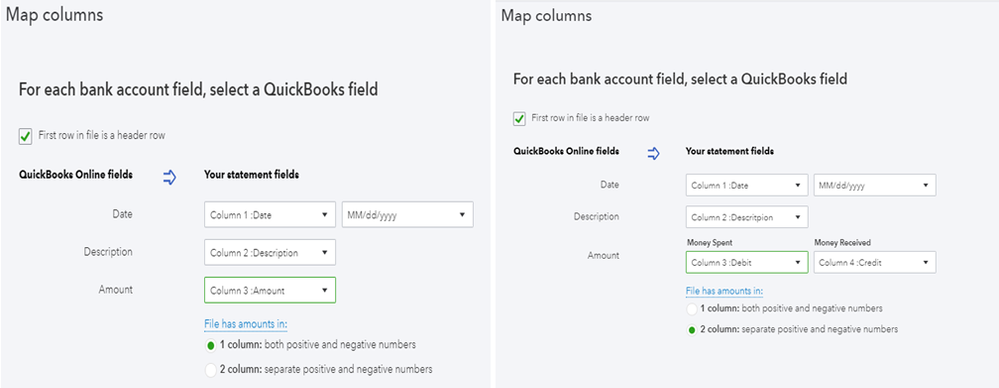Click 'Amount' field label in left panel
The image size is (999, 388).
pos(115,289)
